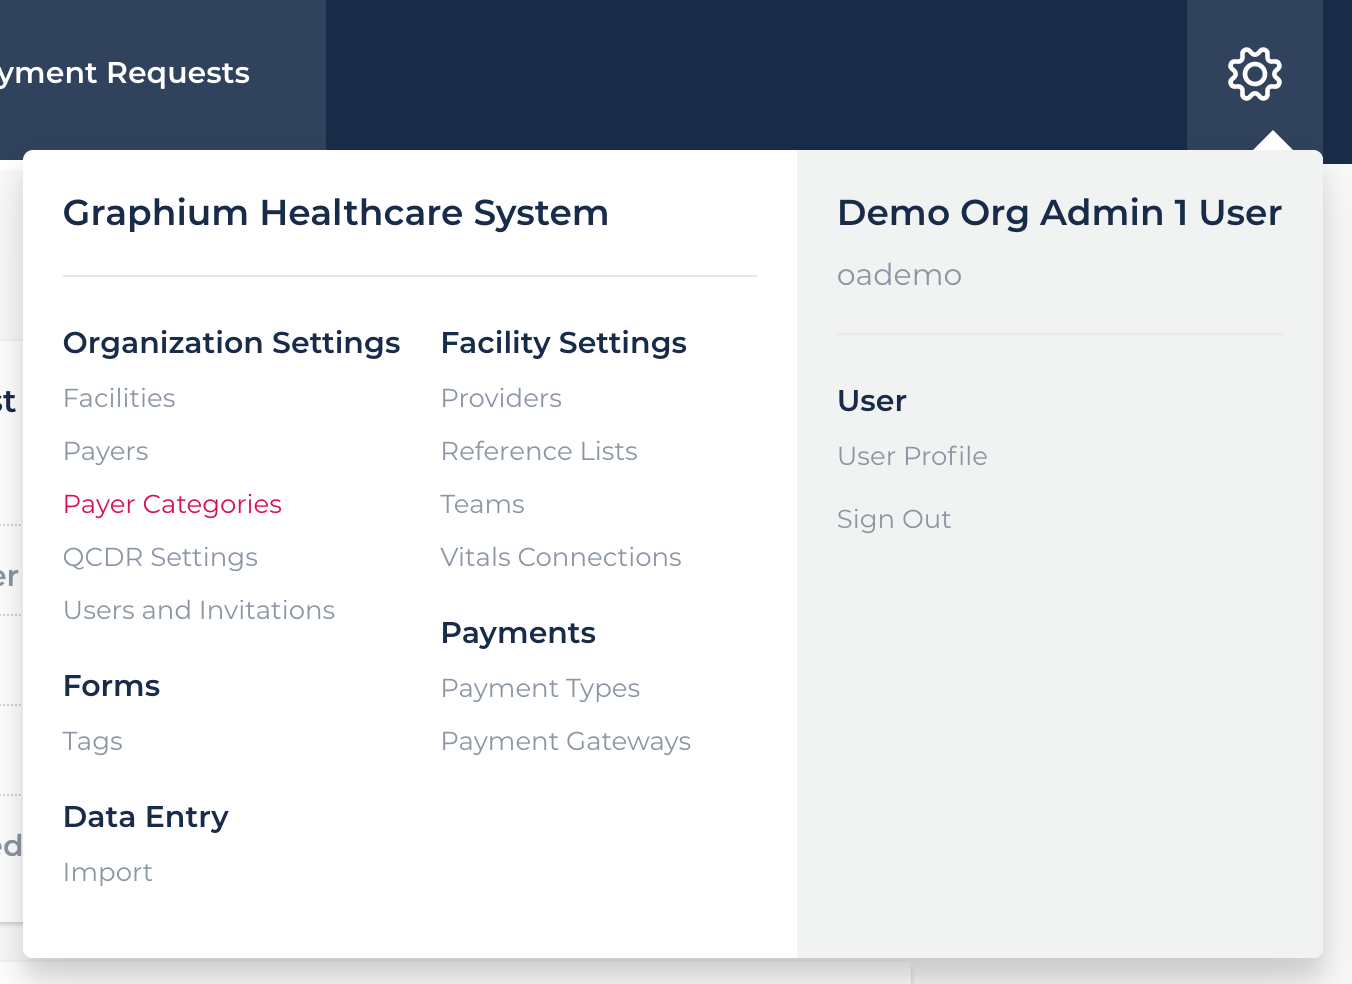
Task: Open QCDR Settings
Action: pos(160,557)
